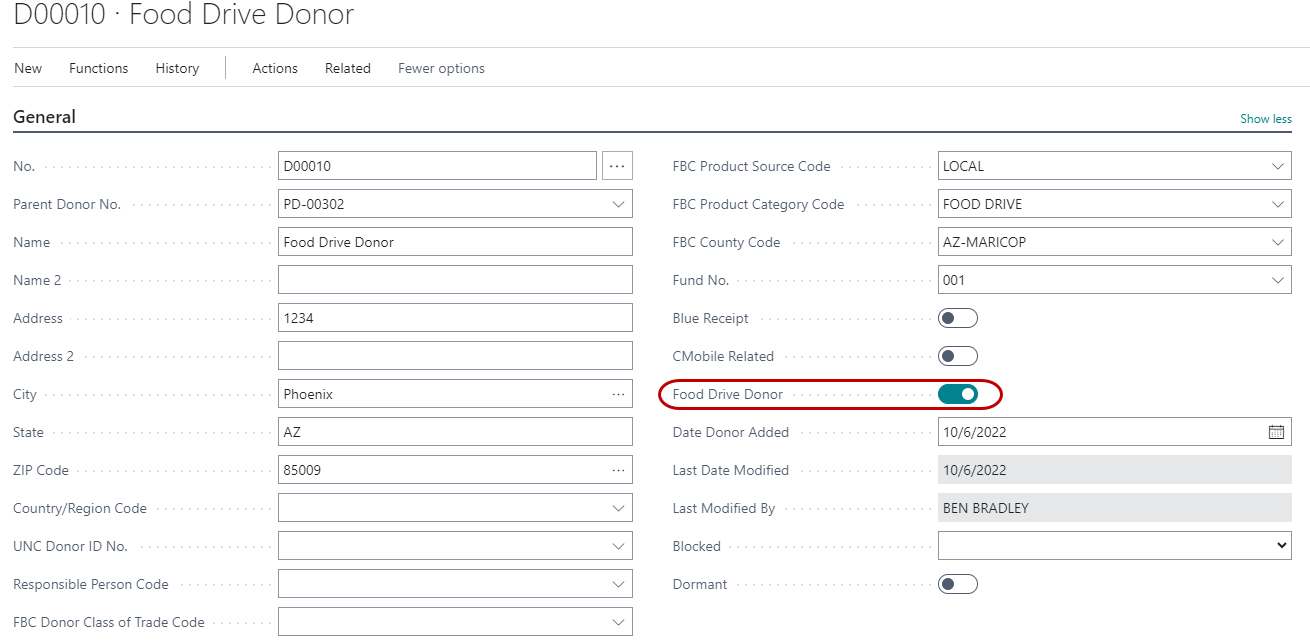
Task: Expand the Parent Donor No. dropdown
Action: [x=617, y=204]
